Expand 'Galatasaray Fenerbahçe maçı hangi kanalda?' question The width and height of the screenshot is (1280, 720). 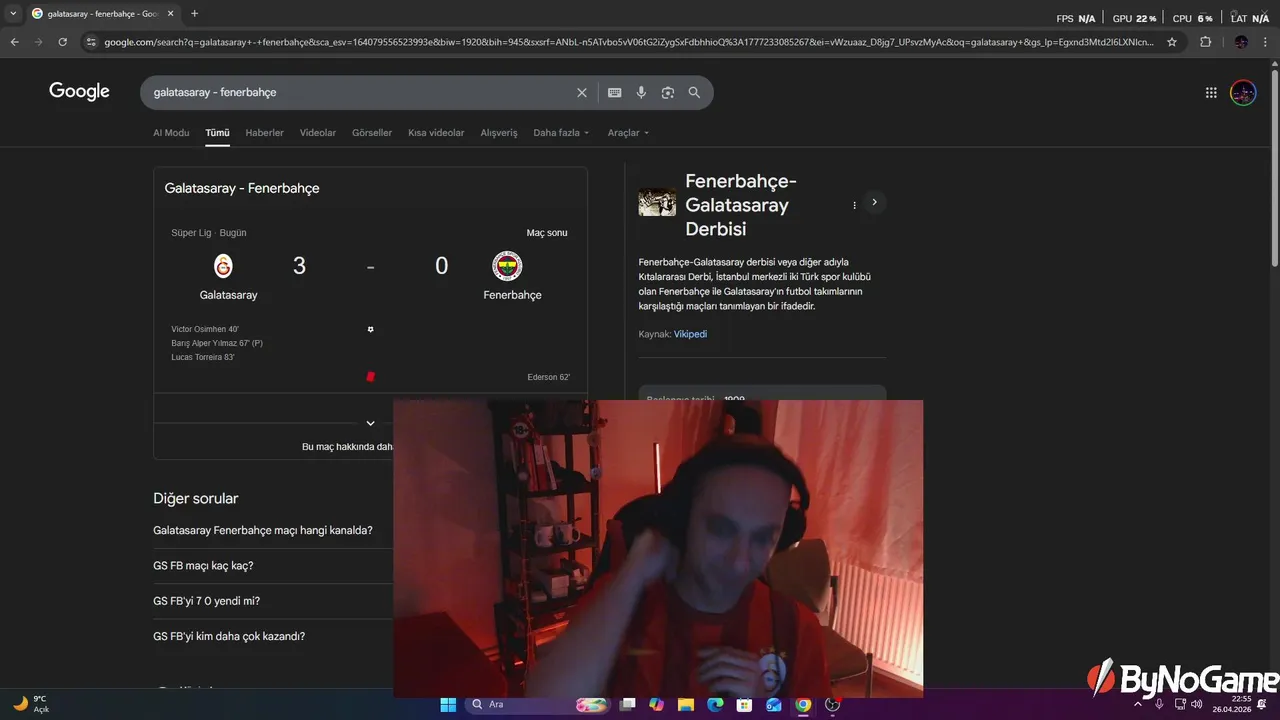point(263,531)
